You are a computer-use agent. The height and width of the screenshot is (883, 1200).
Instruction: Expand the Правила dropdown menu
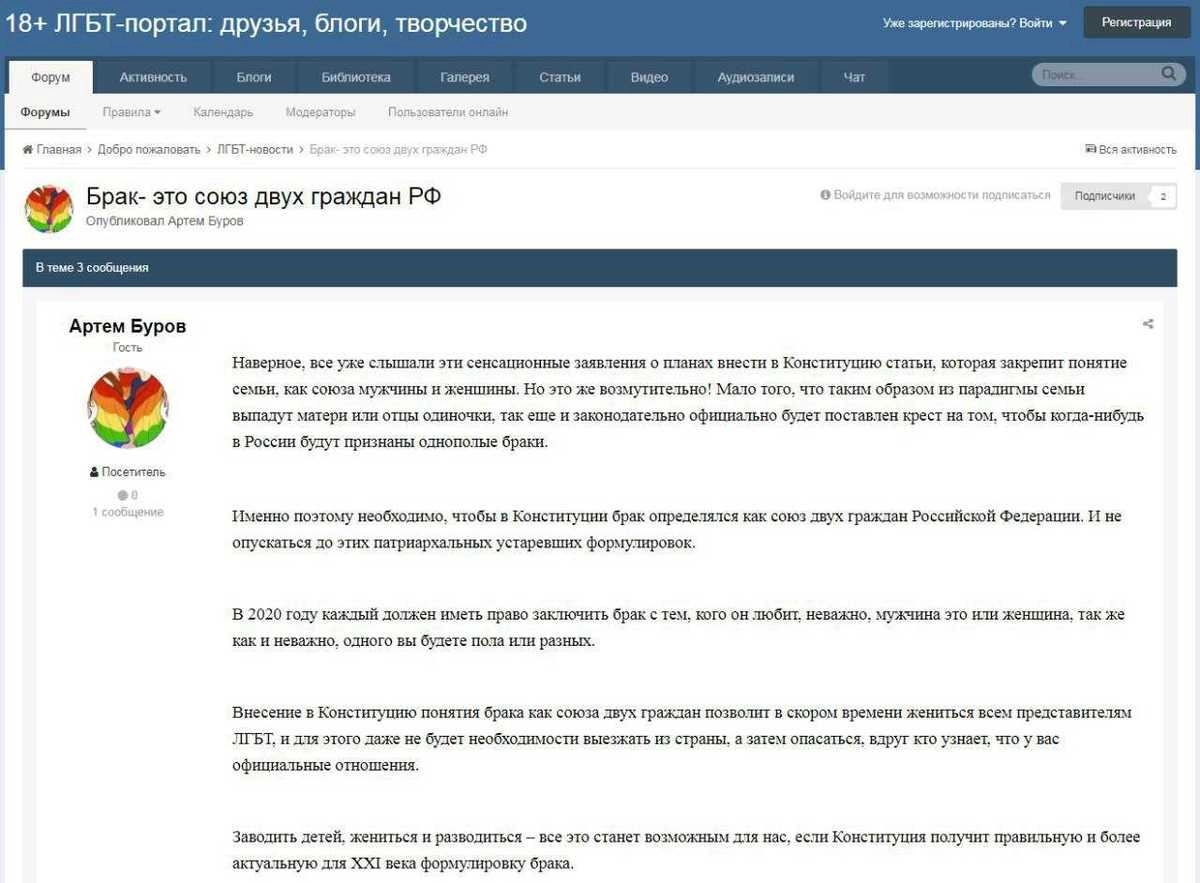point(131,113)
